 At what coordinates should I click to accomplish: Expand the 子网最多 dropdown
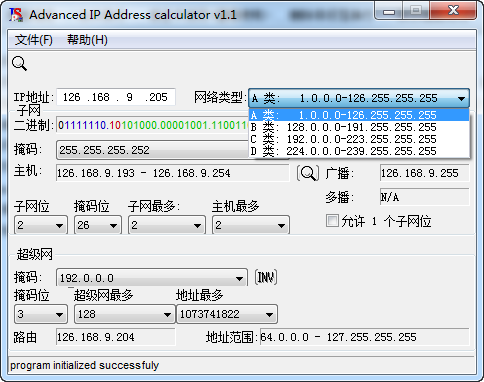coord(167,225)
